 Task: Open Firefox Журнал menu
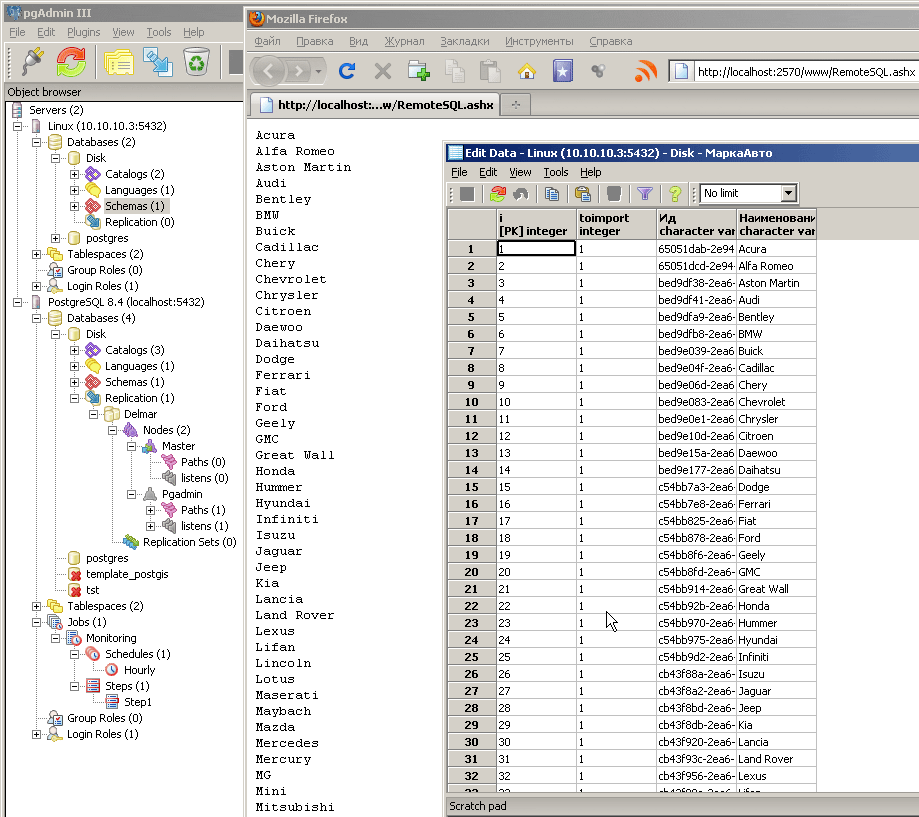coord(404,41)
